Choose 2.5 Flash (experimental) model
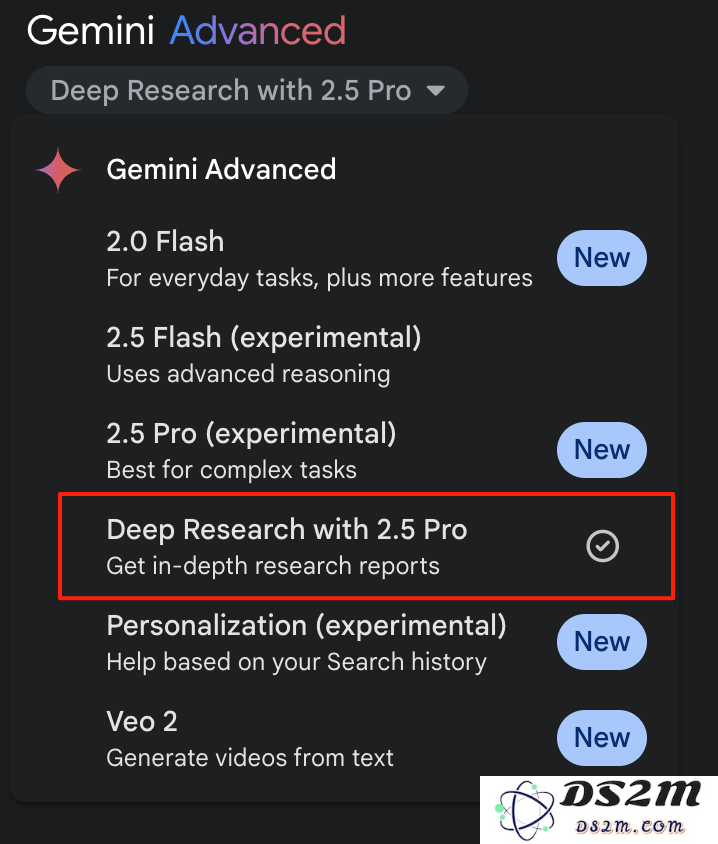Viewport: 718px width, 844px height. coord(366,355)
